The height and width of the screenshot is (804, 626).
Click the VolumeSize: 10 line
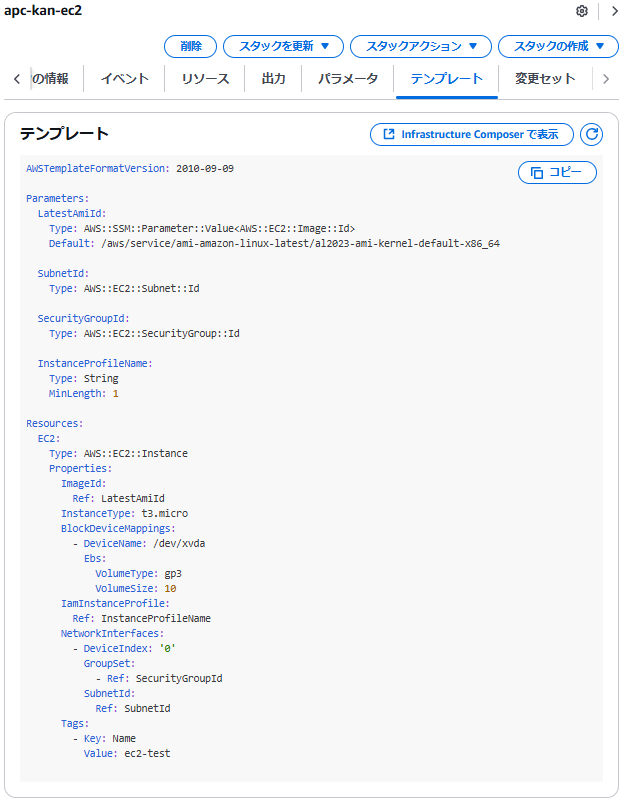click(x=136, y=588)
